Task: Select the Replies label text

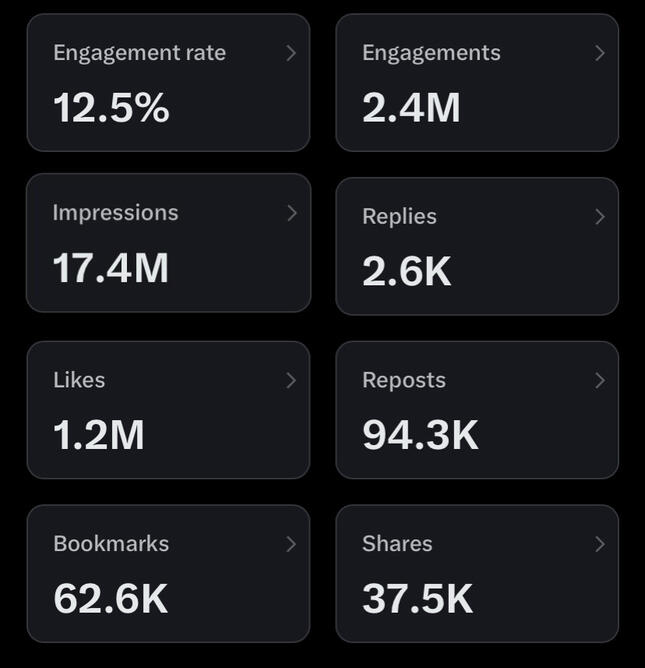Action: click(x=399, y=217)
